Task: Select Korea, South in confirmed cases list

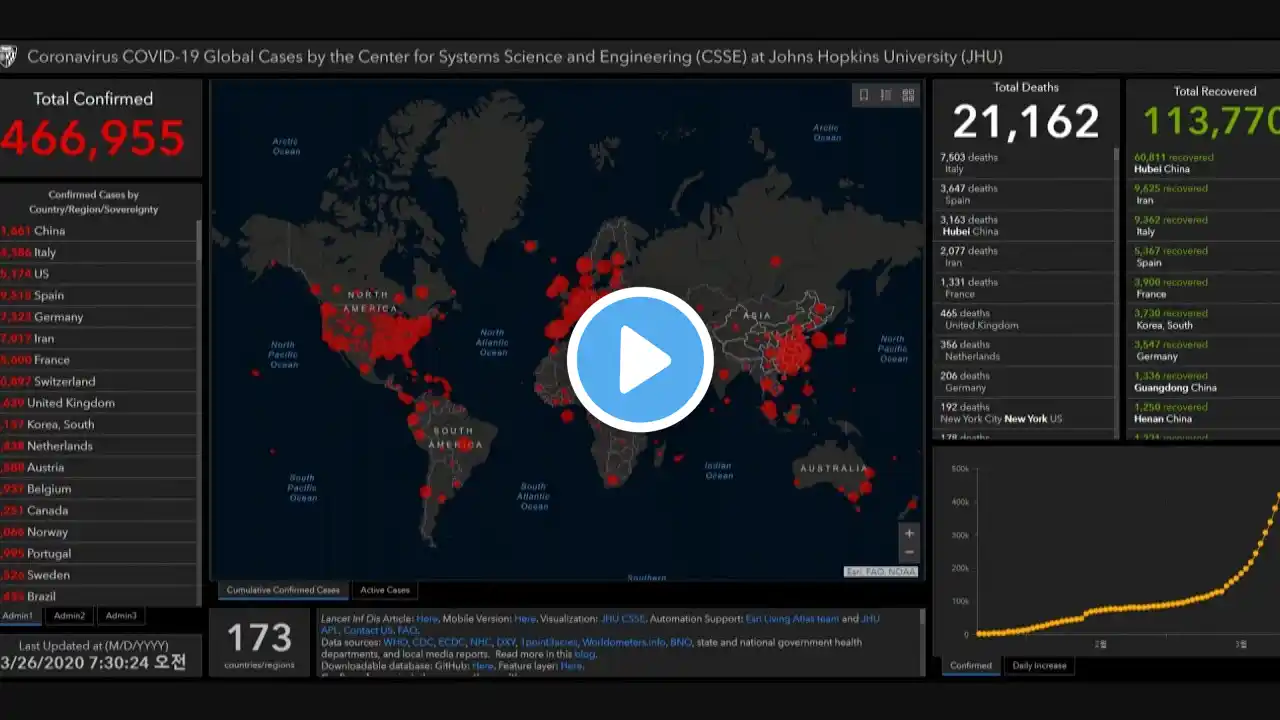Action: 100,424
